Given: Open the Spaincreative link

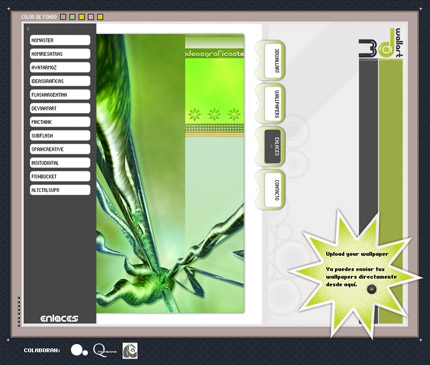Looking at the screenshot, I should coord(60,149).
